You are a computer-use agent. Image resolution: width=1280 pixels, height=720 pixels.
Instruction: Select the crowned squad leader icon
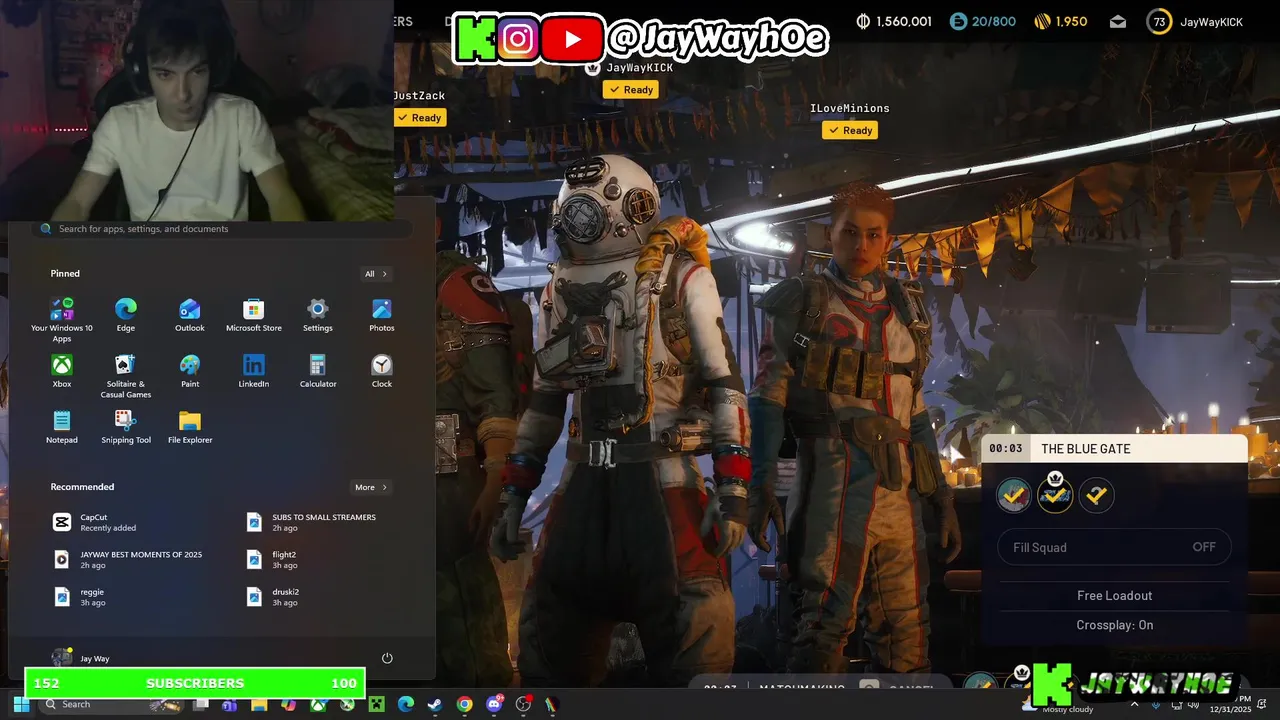1055,494
